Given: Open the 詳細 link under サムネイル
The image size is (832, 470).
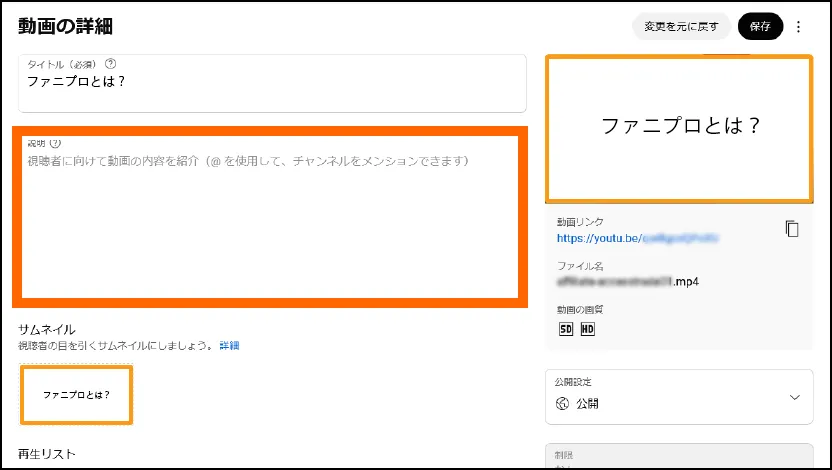Looking at the screenshot, I should (229, 346).
